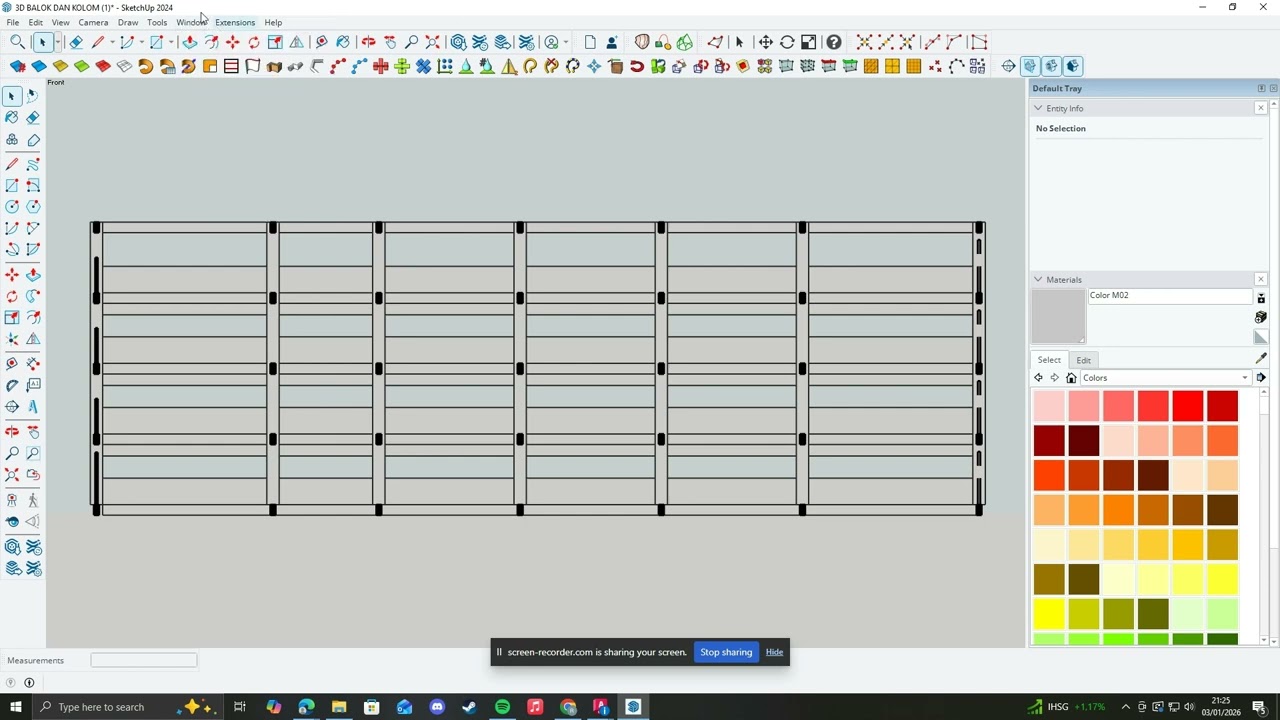The width and height of the screenshot is (1280, 720).
Task: Pick the Push/Pull tool in top toolbar
Action: 189,42
